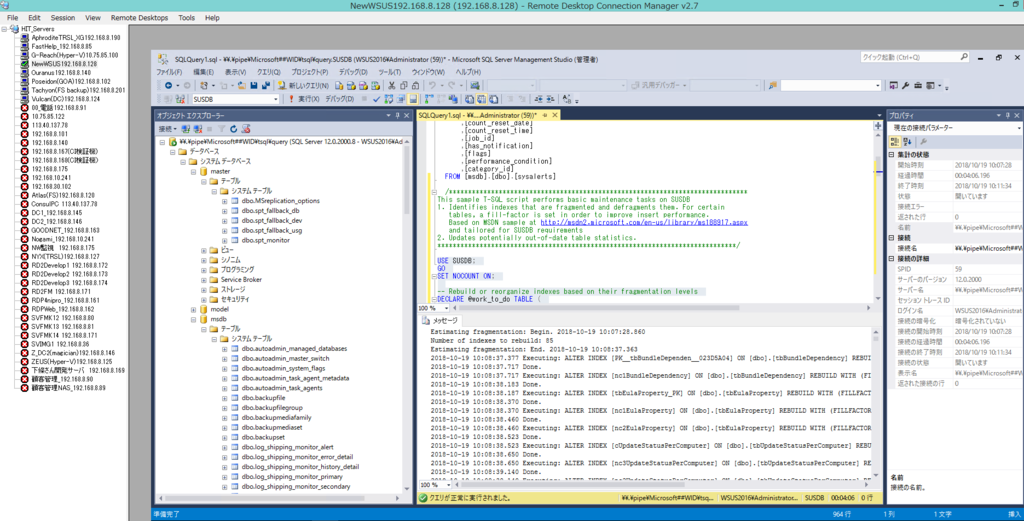Screen dimensions: 1024x521
Task: Click the Paste icon in toolbar
Action: click(x=415, y=86)
